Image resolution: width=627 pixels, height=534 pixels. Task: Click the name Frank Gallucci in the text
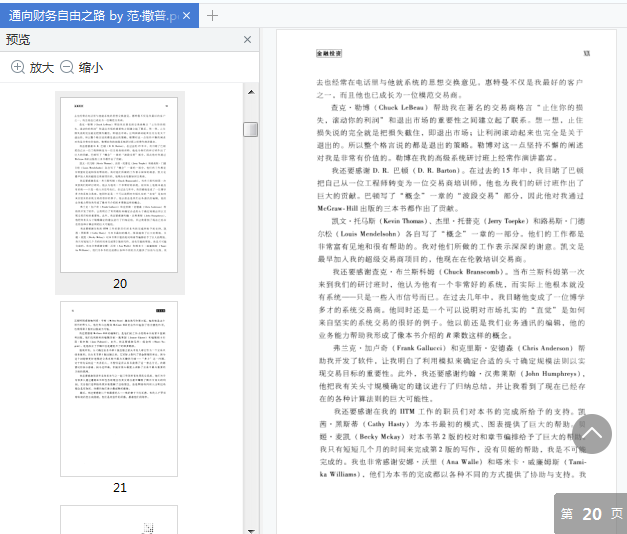[x=419, y=348]
